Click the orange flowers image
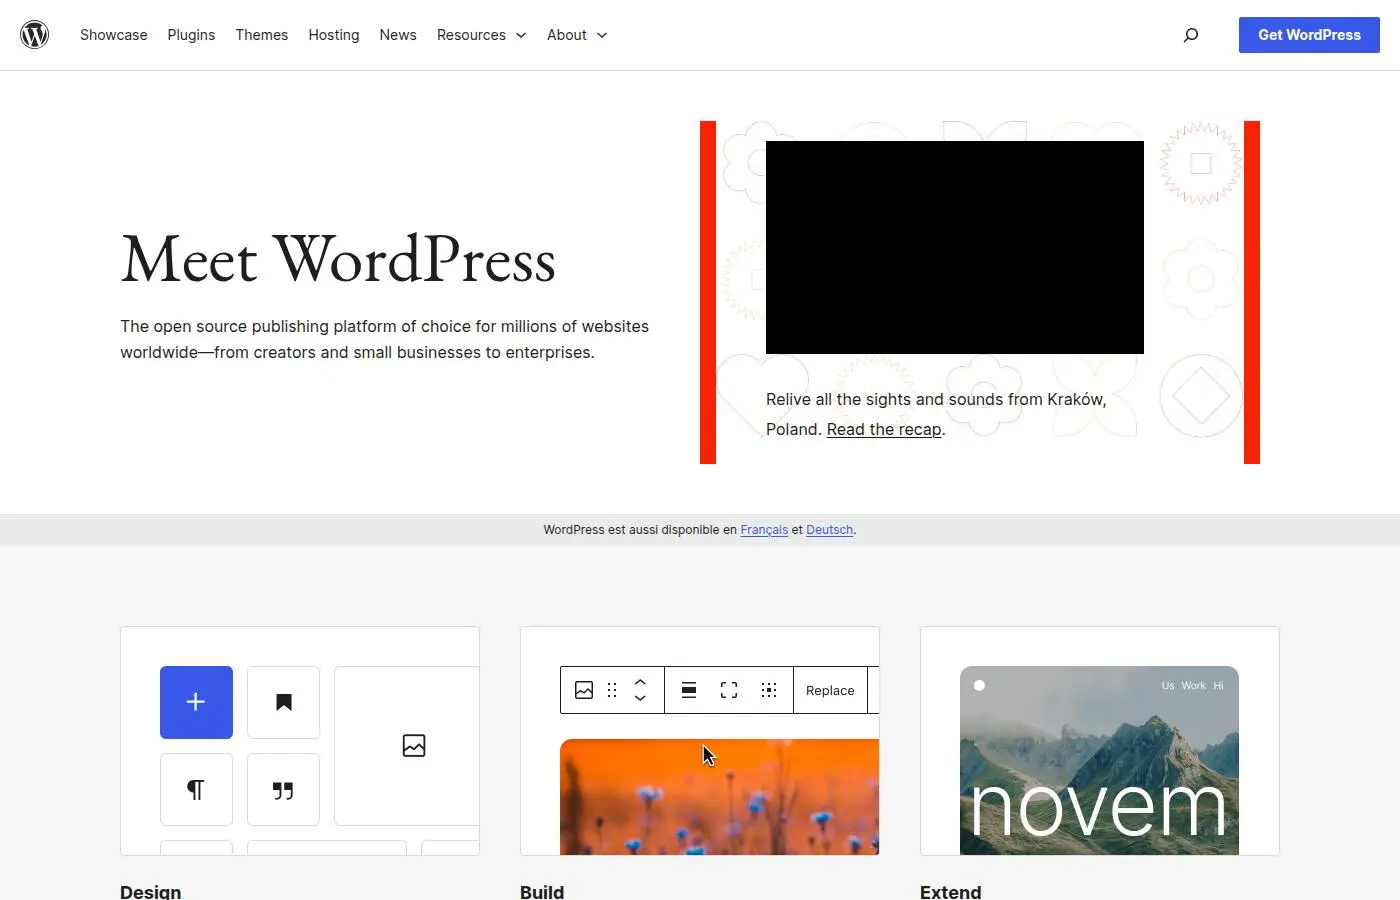The width and height of the screenshot is (1400, 900). click(x=720, y=797)
